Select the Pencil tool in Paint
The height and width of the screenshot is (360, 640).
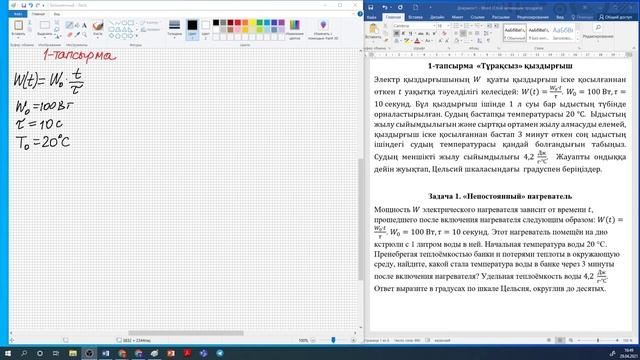69,25
